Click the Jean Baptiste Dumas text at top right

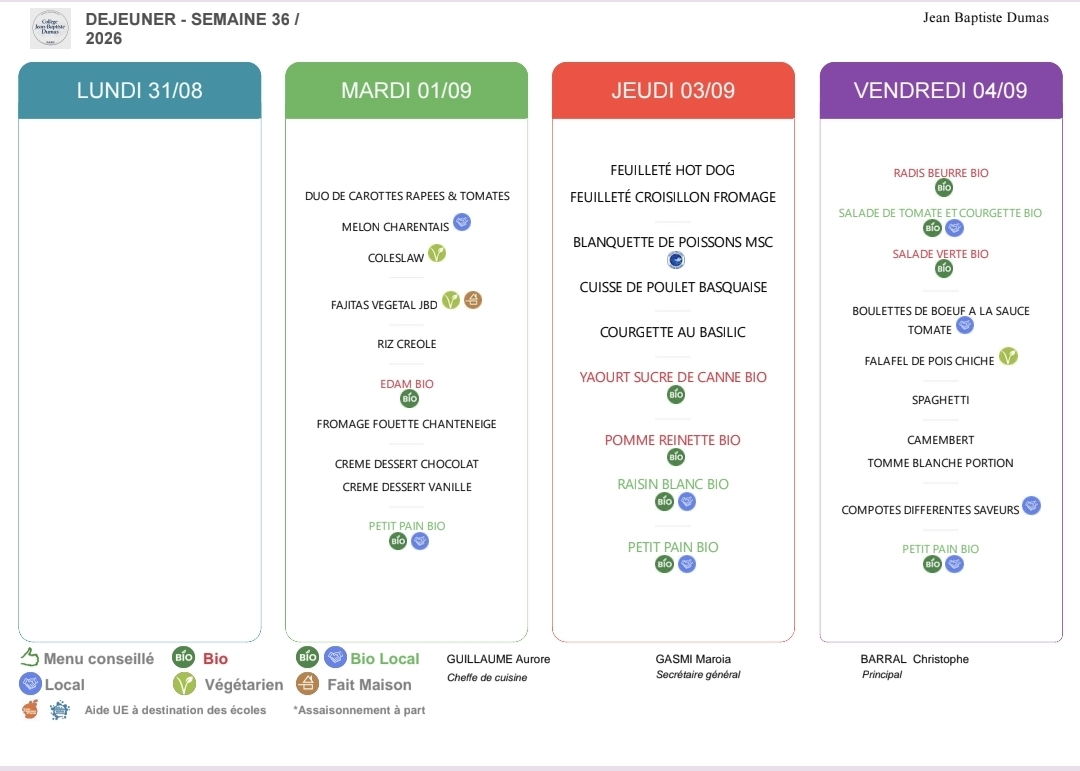(986, 18)
